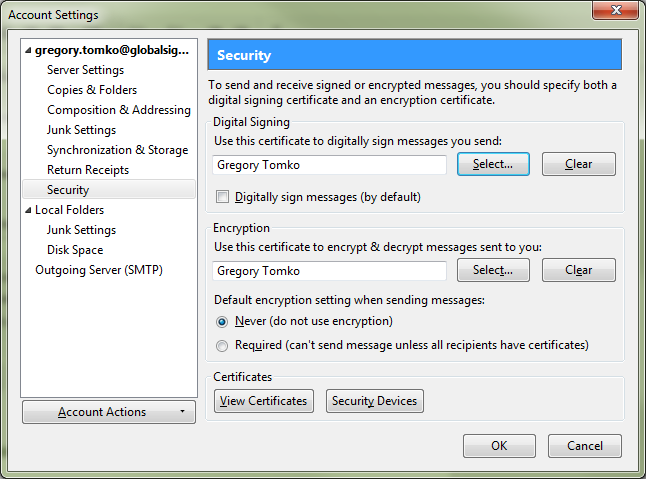The height and width of the screenshot is (480, 647).
Task: Open Composition & Addressing settings
Action: (x=118, y=110)
